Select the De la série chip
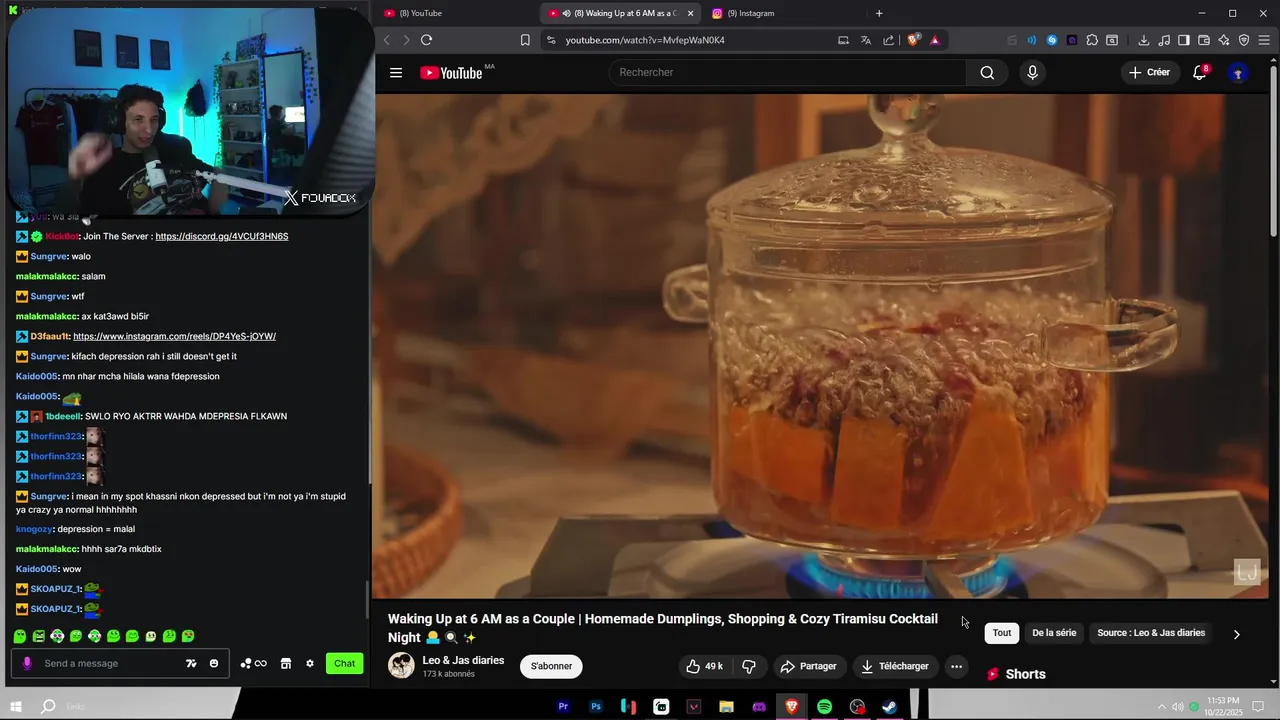 pos(1054,632)
